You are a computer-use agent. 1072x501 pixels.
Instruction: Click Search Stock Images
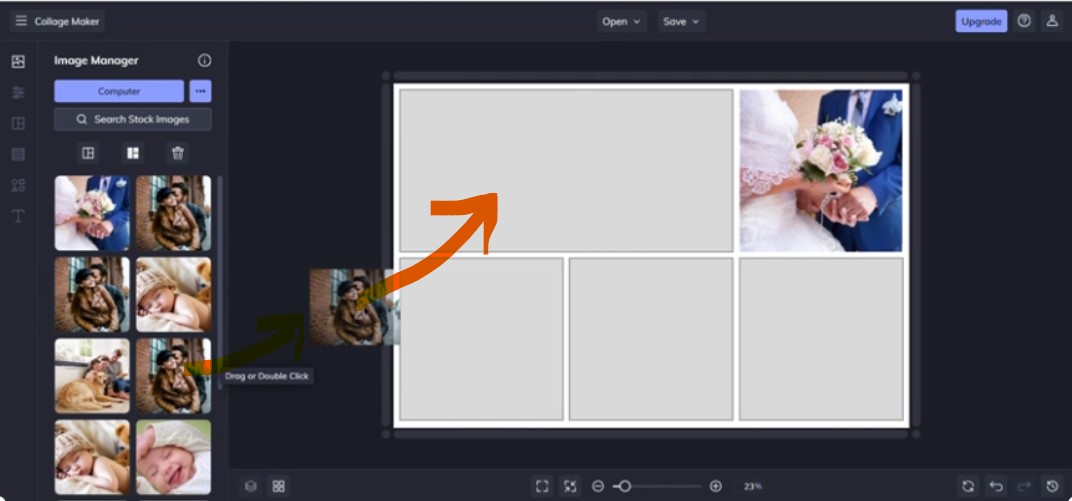pyautogui.click(x=133, y=119)
